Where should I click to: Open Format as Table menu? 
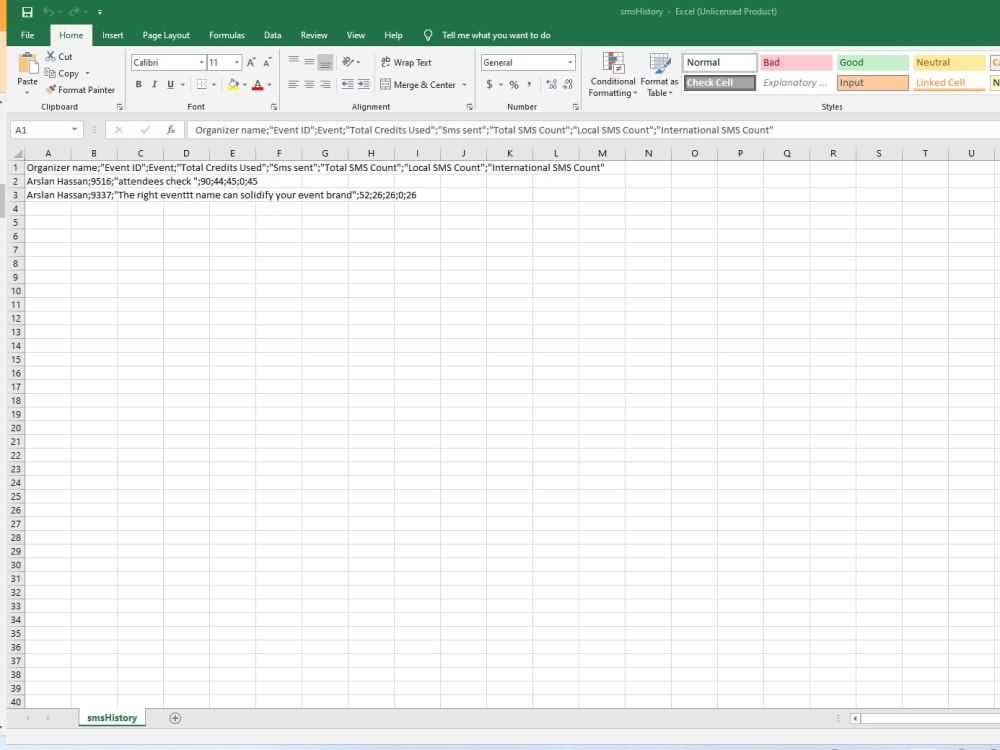[659, 75]
